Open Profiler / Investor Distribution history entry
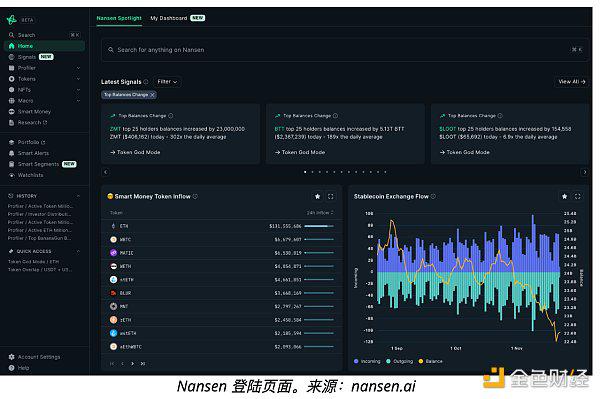600x399 pixels. pos(39,214)
